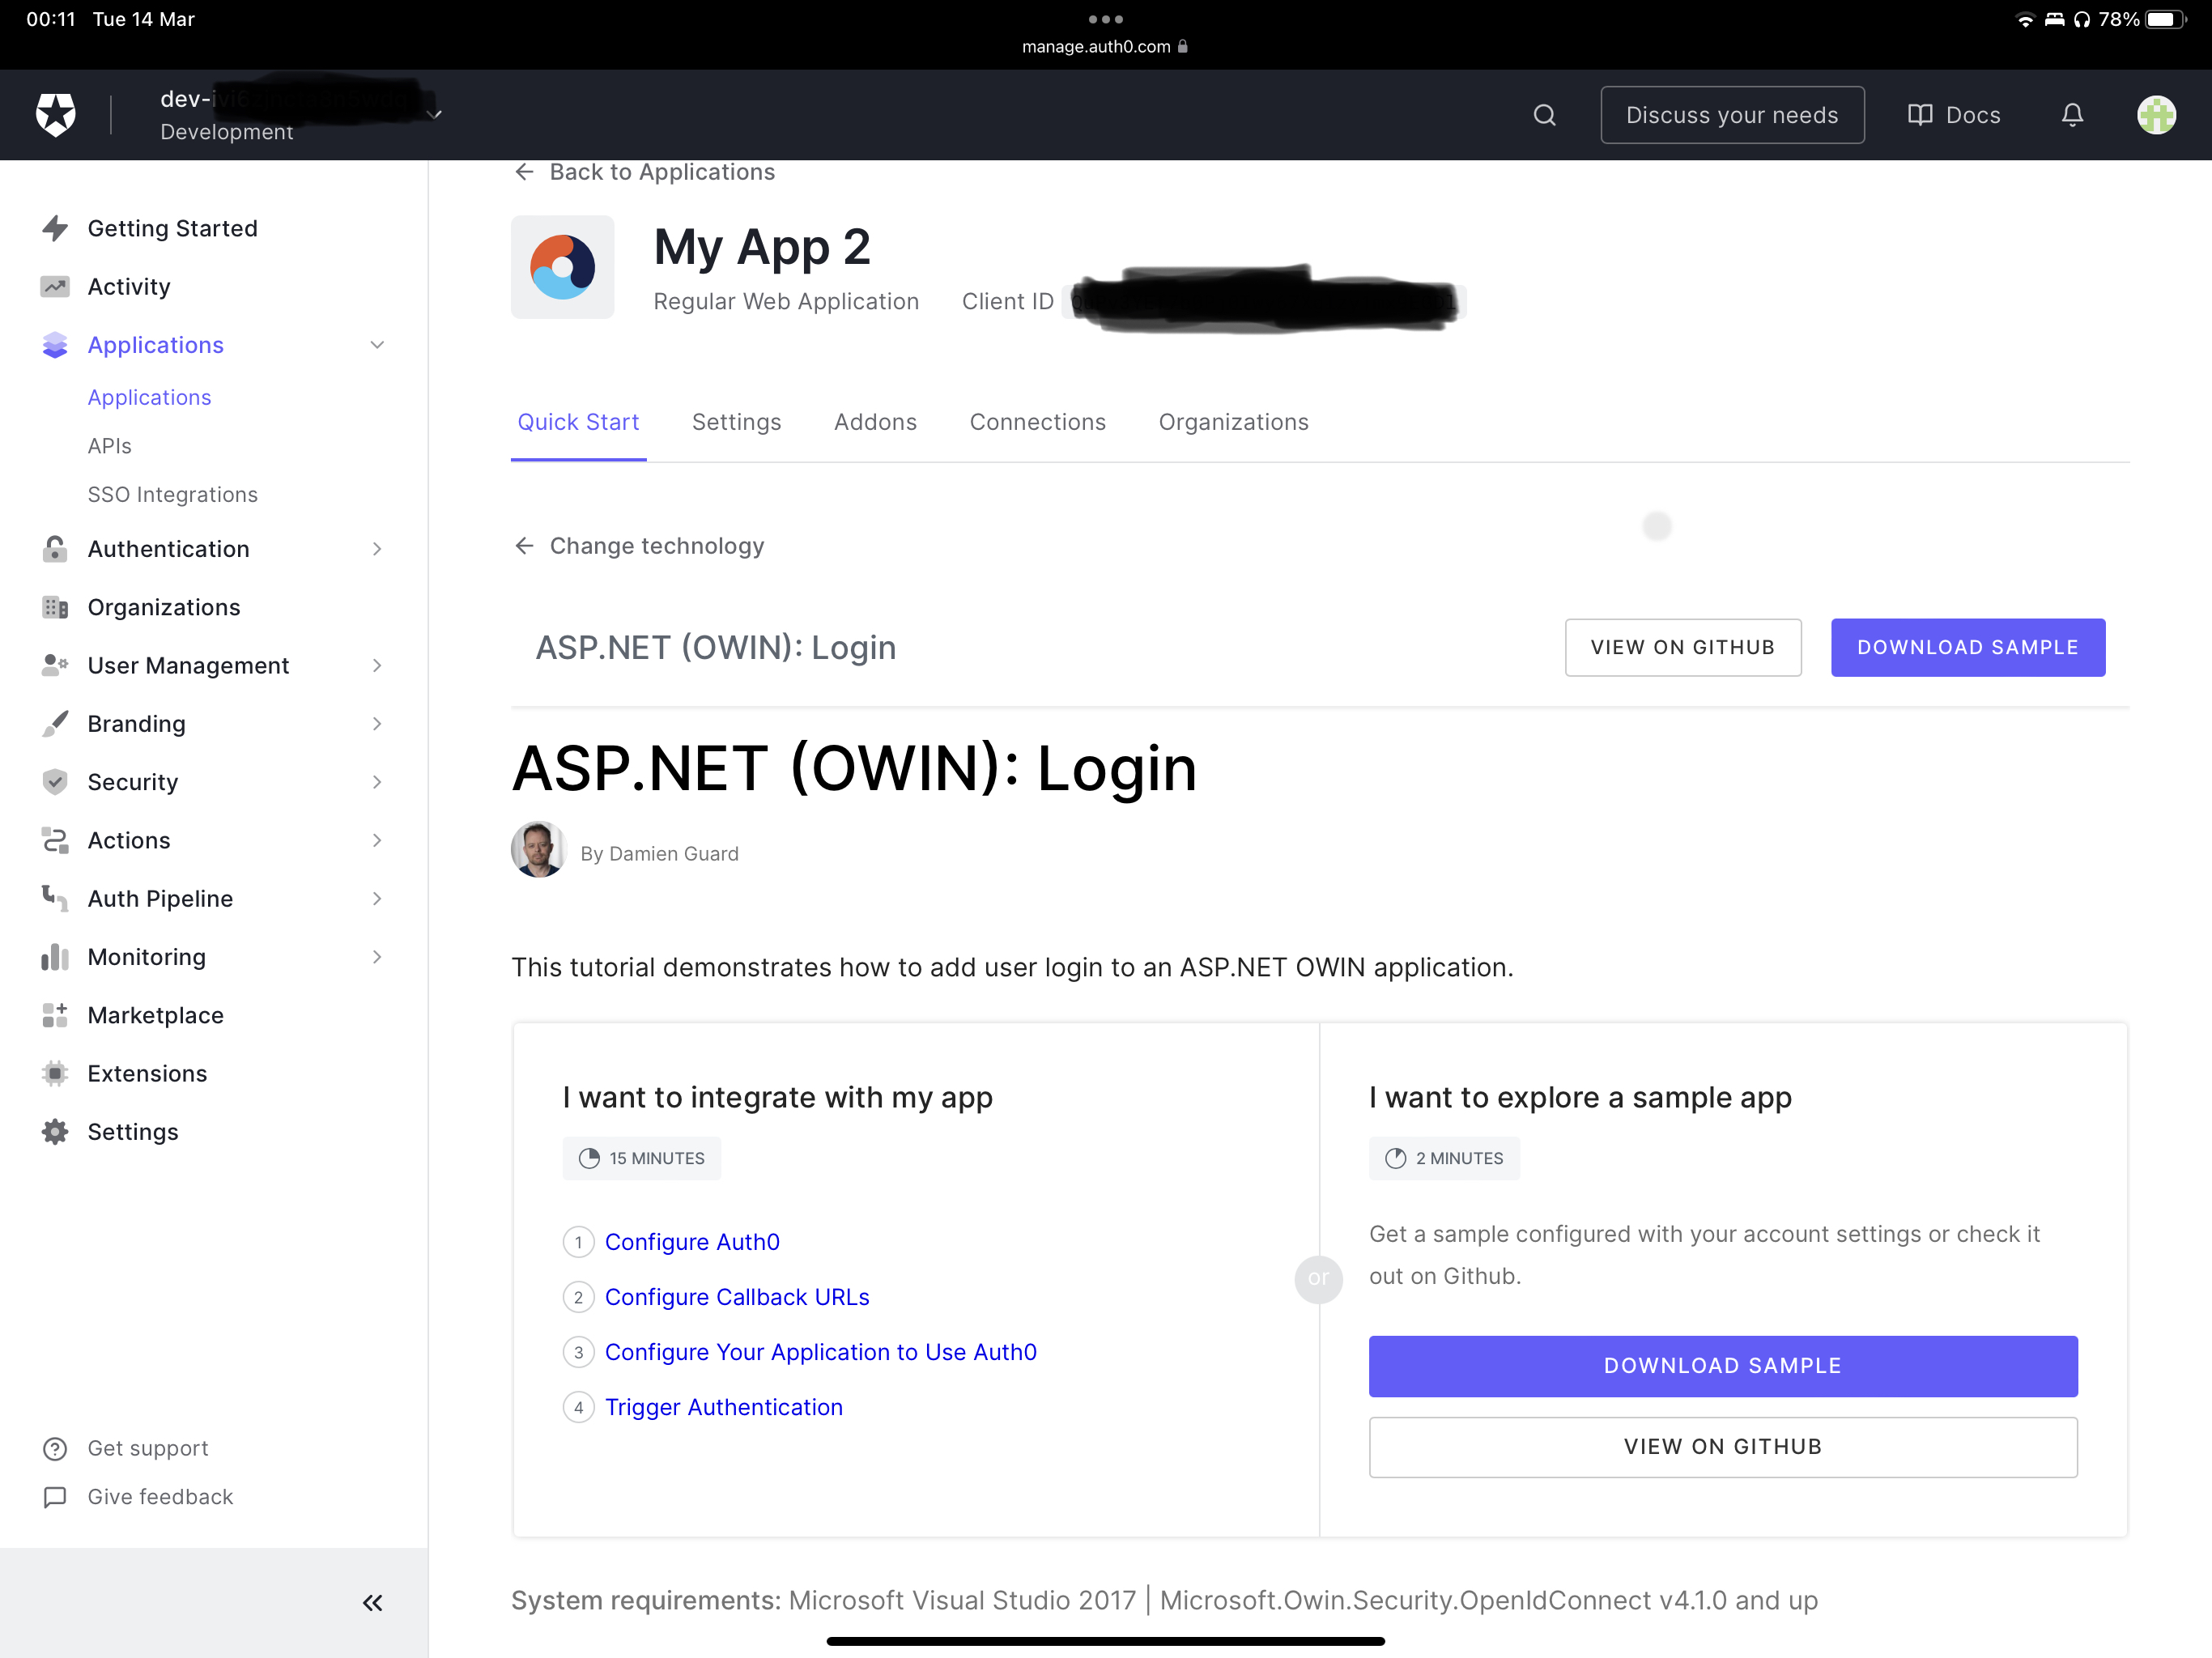Click the Organizations building icon
The height and width of the screenshot is (1658, 2212).
point(56,607)
